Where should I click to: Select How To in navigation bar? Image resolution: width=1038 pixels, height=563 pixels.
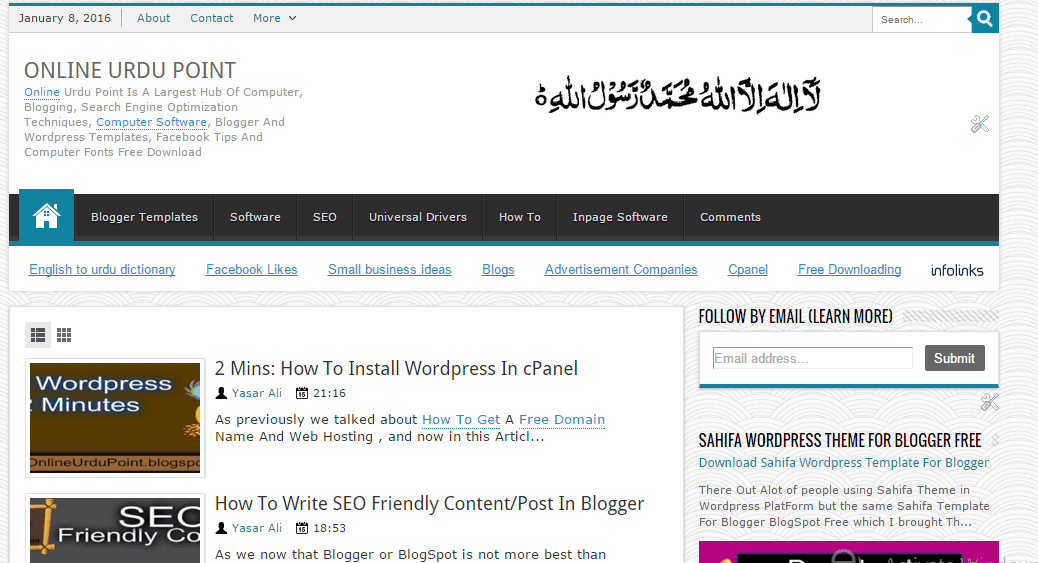520,217
